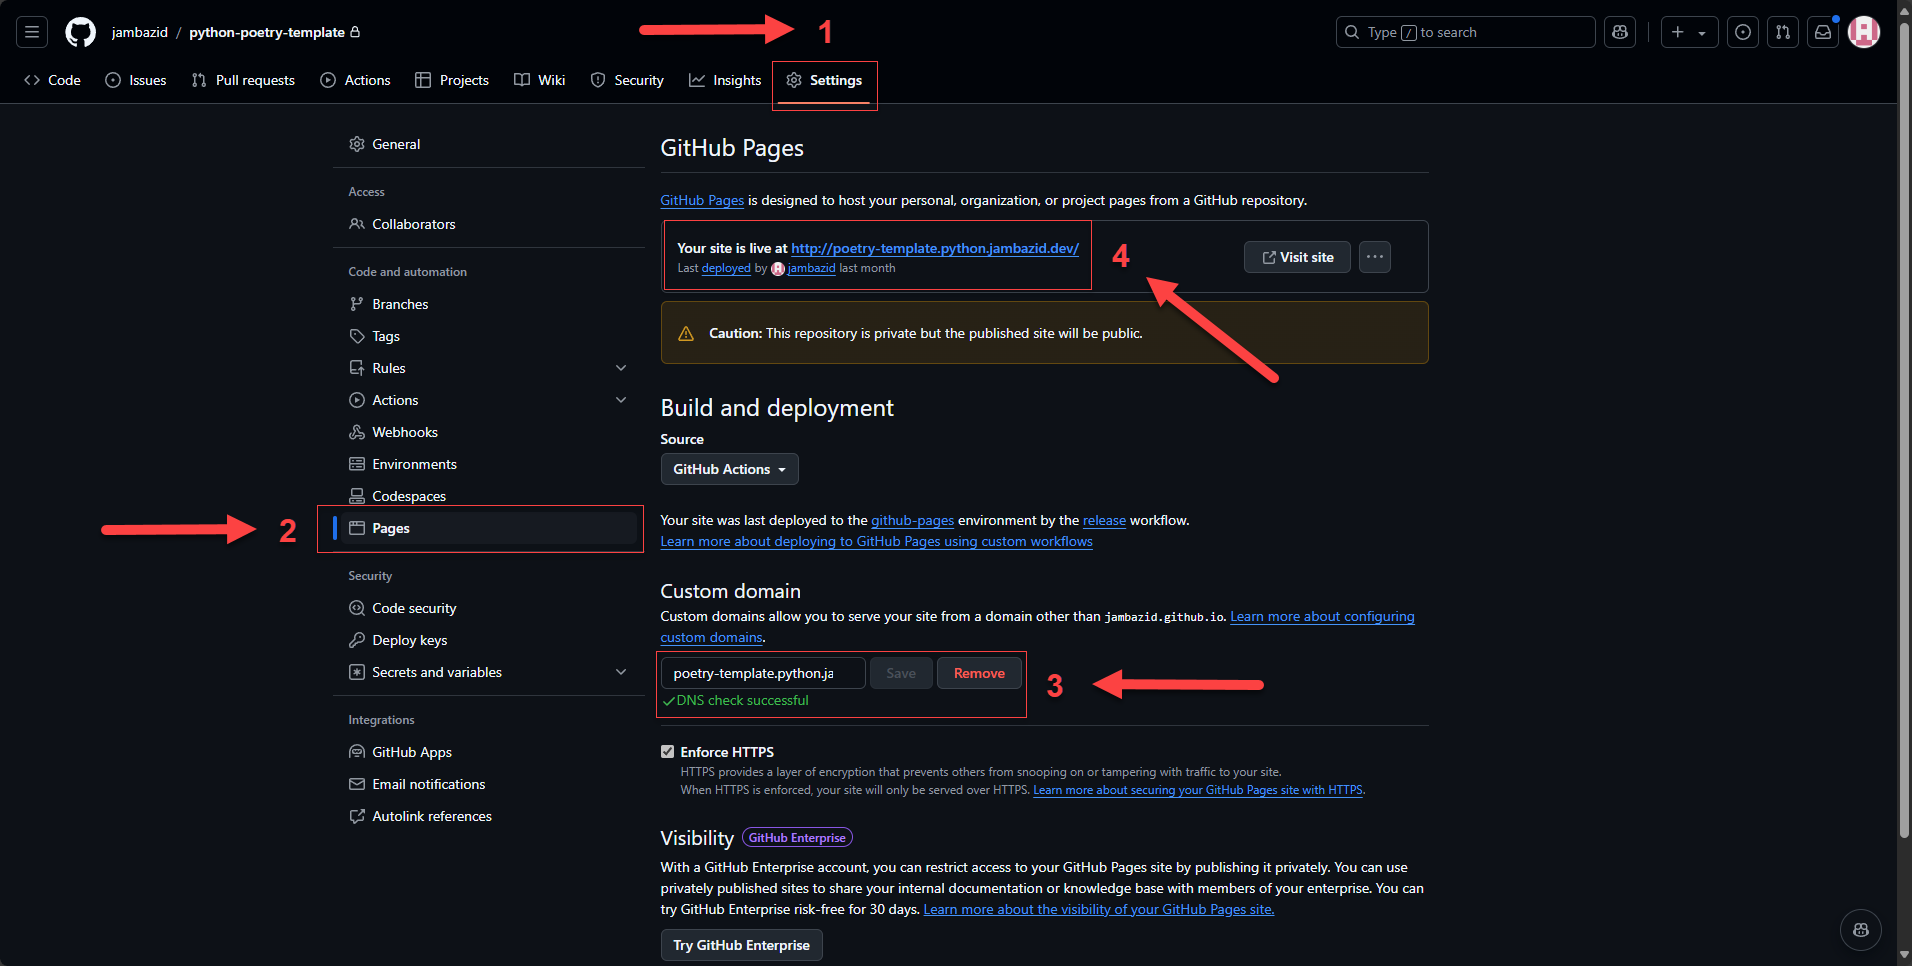Open Webhooks settings page
The height and width of the screenshot is (966, 1912).
pyautogui.click(x=489, y=432)
